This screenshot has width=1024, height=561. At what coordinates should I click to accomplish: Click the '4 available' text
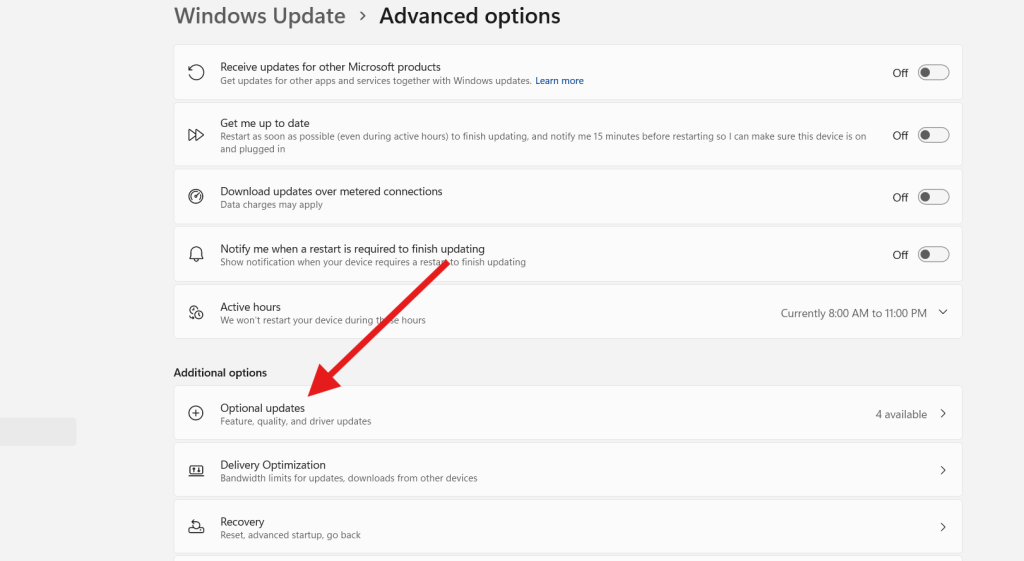[x=901, y=414]
